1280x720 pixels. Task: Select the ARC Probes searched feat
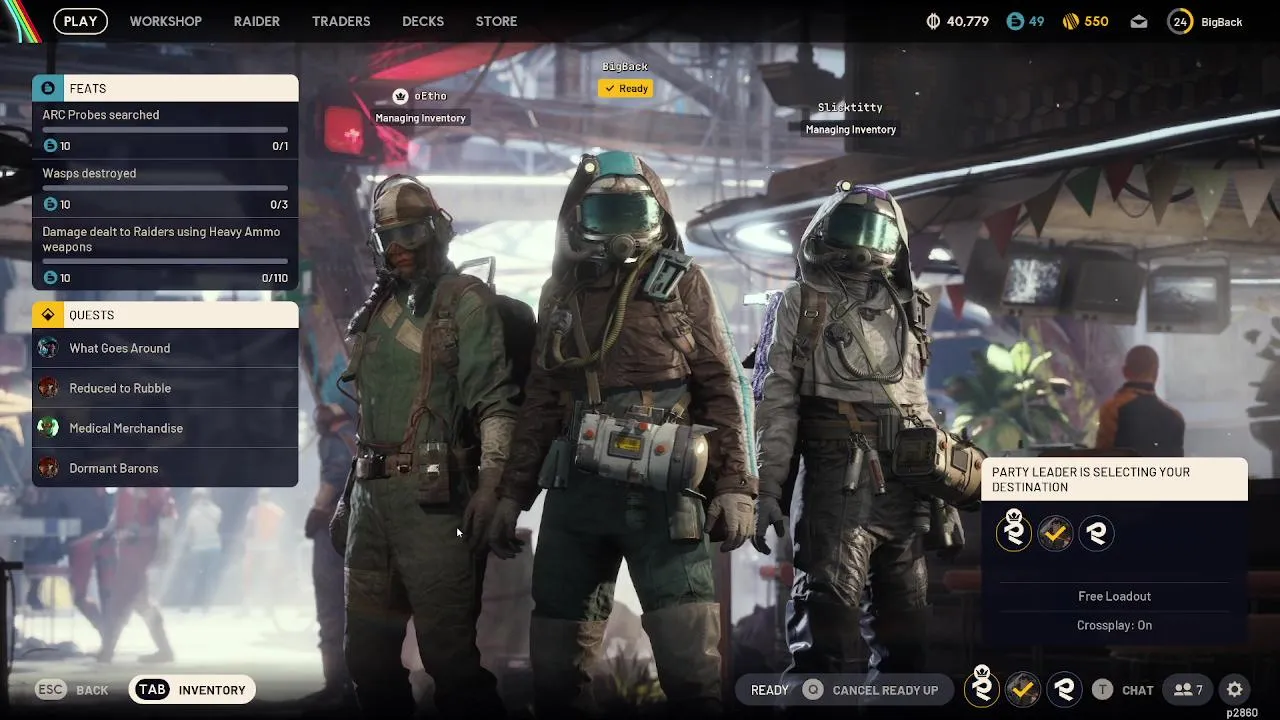tap(165, 130)
